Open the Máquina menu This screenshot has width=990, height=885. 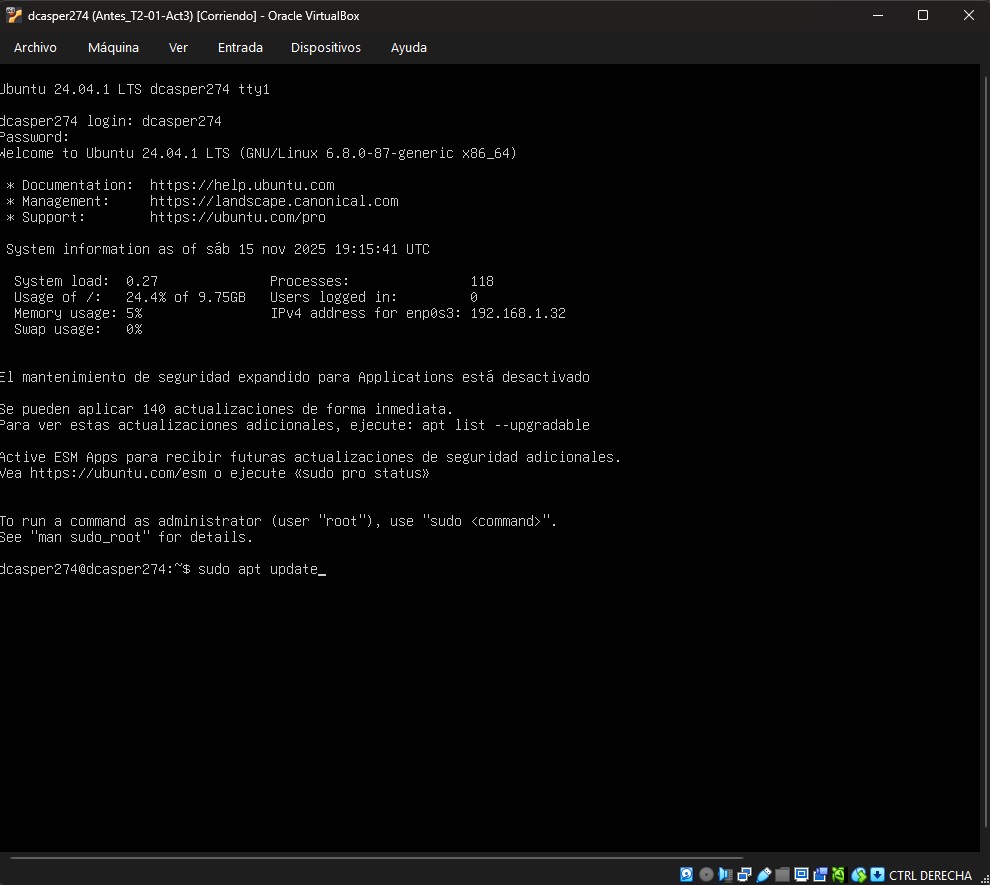(x=113, y=47)
